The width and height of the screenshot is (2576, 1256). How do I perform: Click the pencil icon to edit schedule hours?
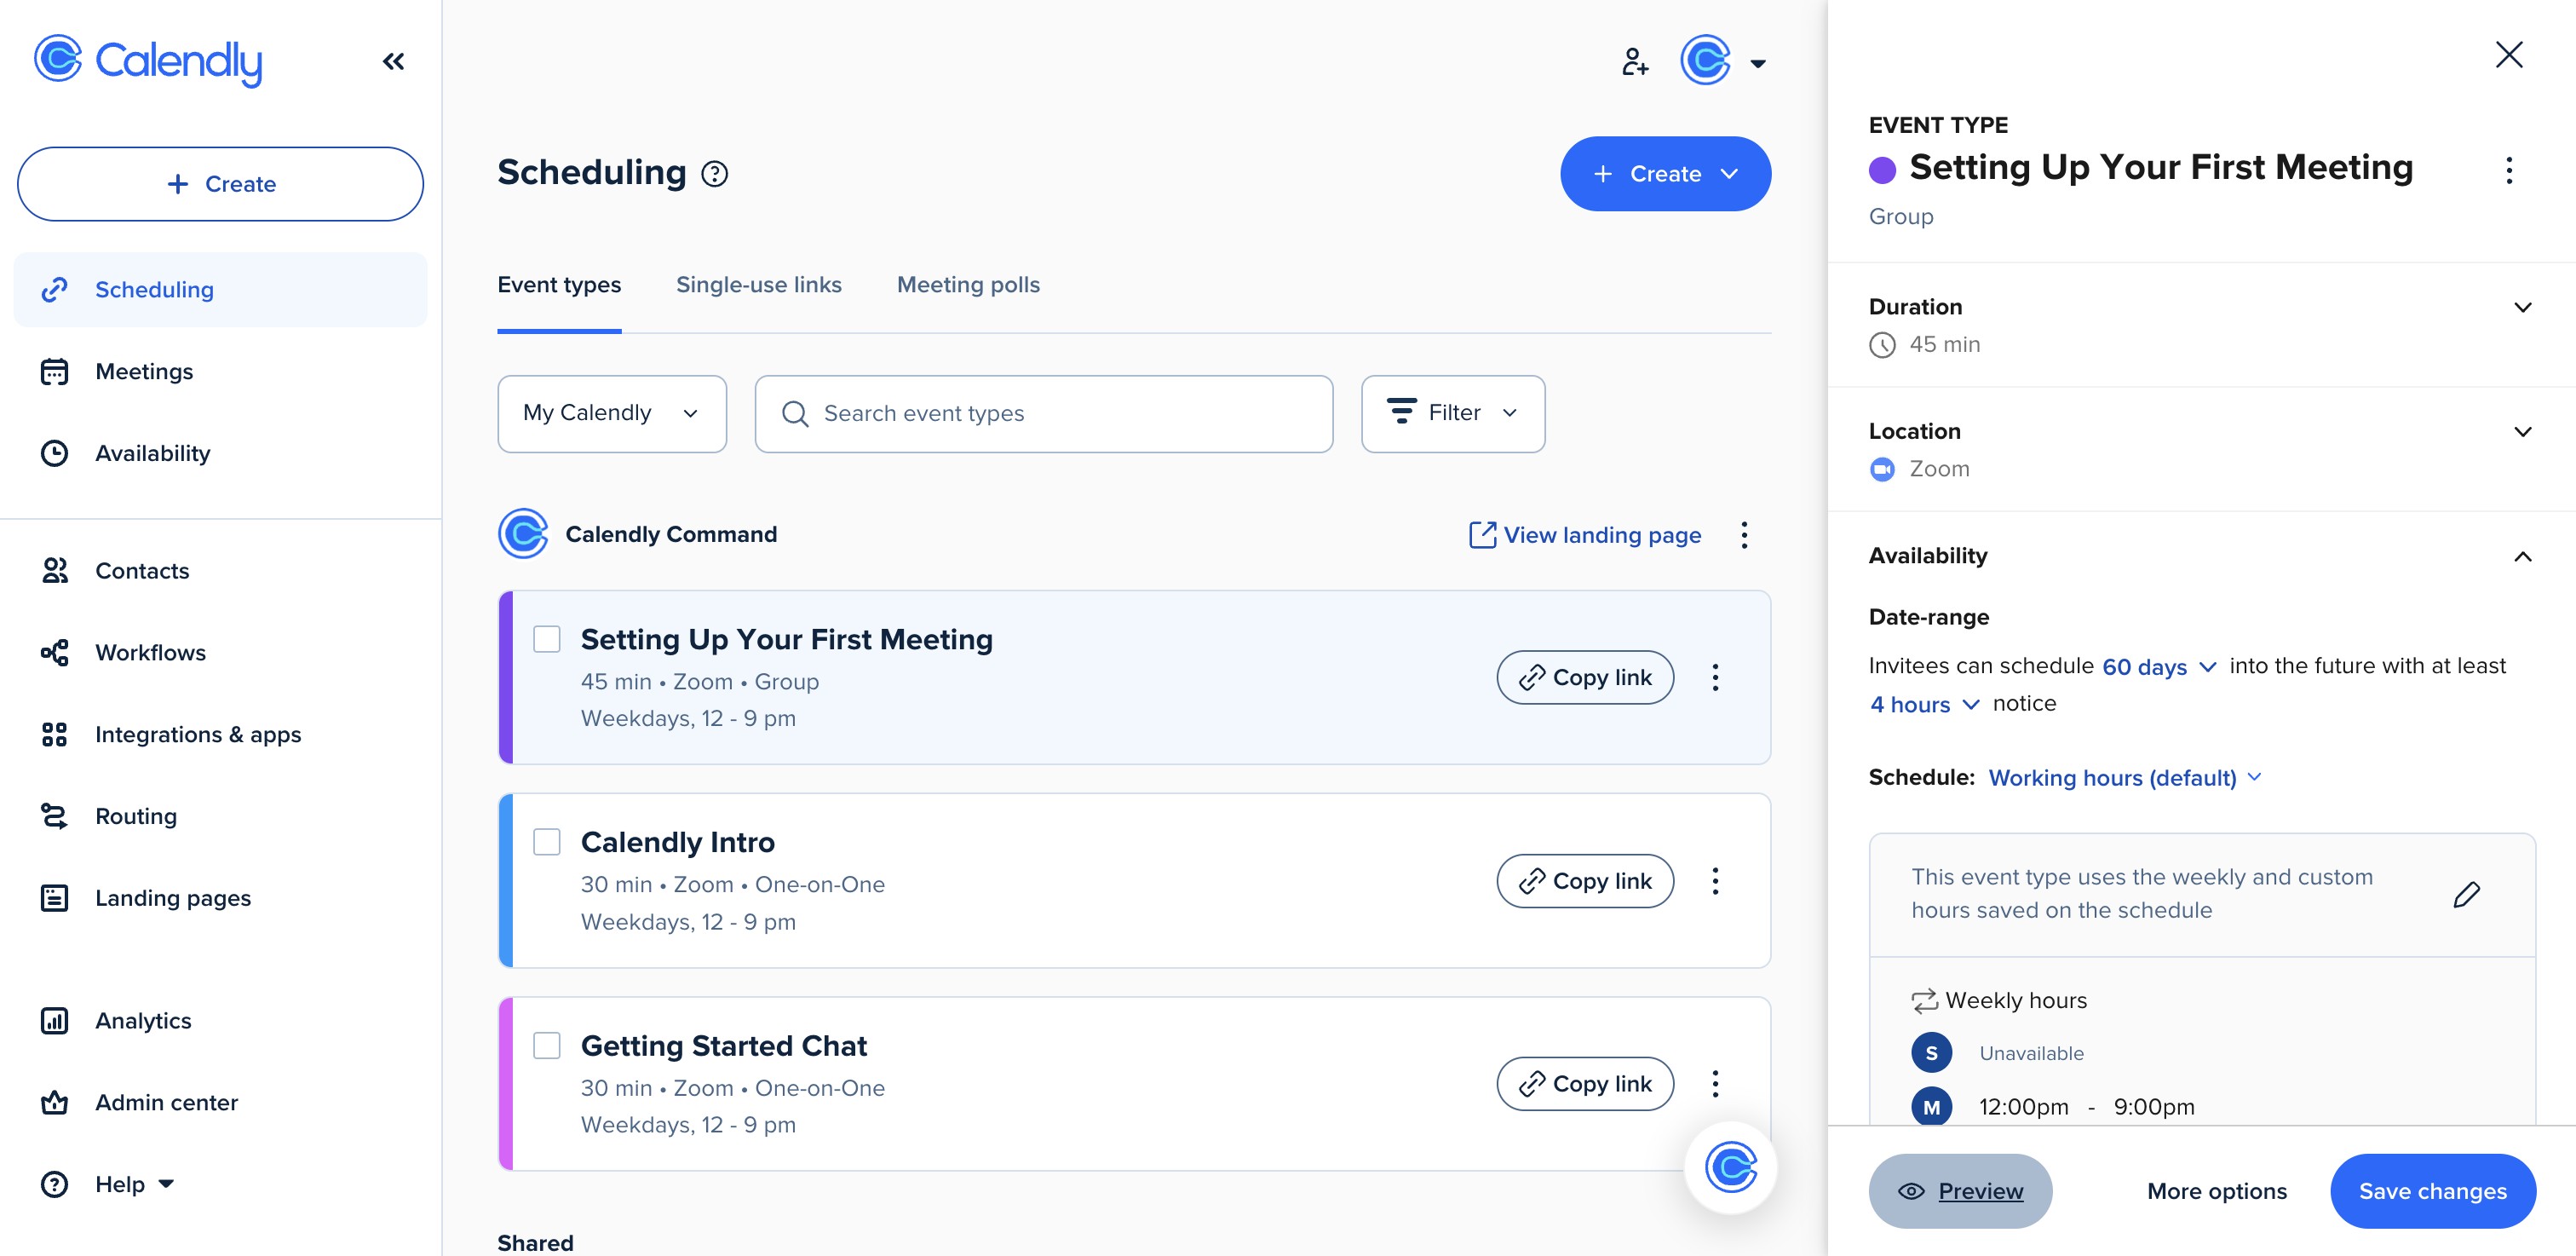click(x=2466, y=894)
